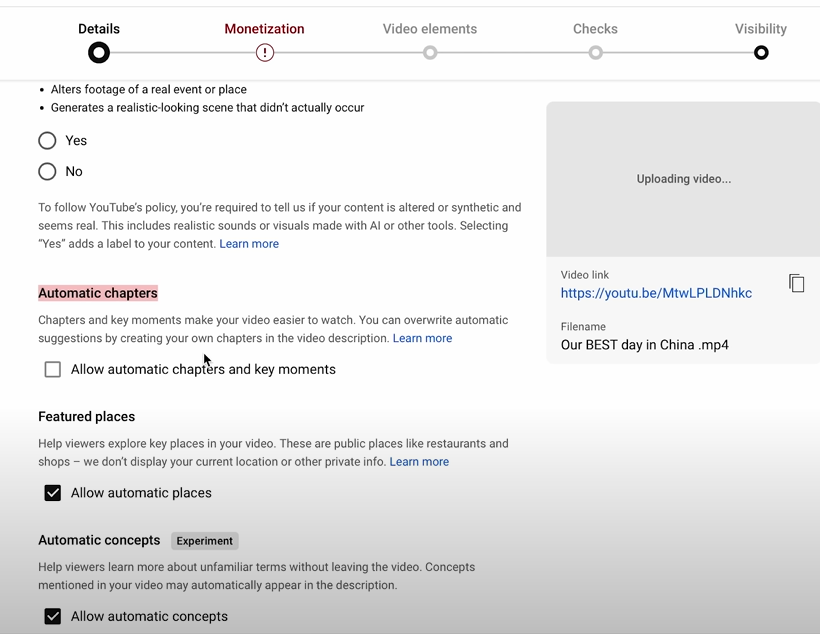Select No for altered content
This screenshot has height=634, width=820.
pyautogui.click(x=47, y=172)
